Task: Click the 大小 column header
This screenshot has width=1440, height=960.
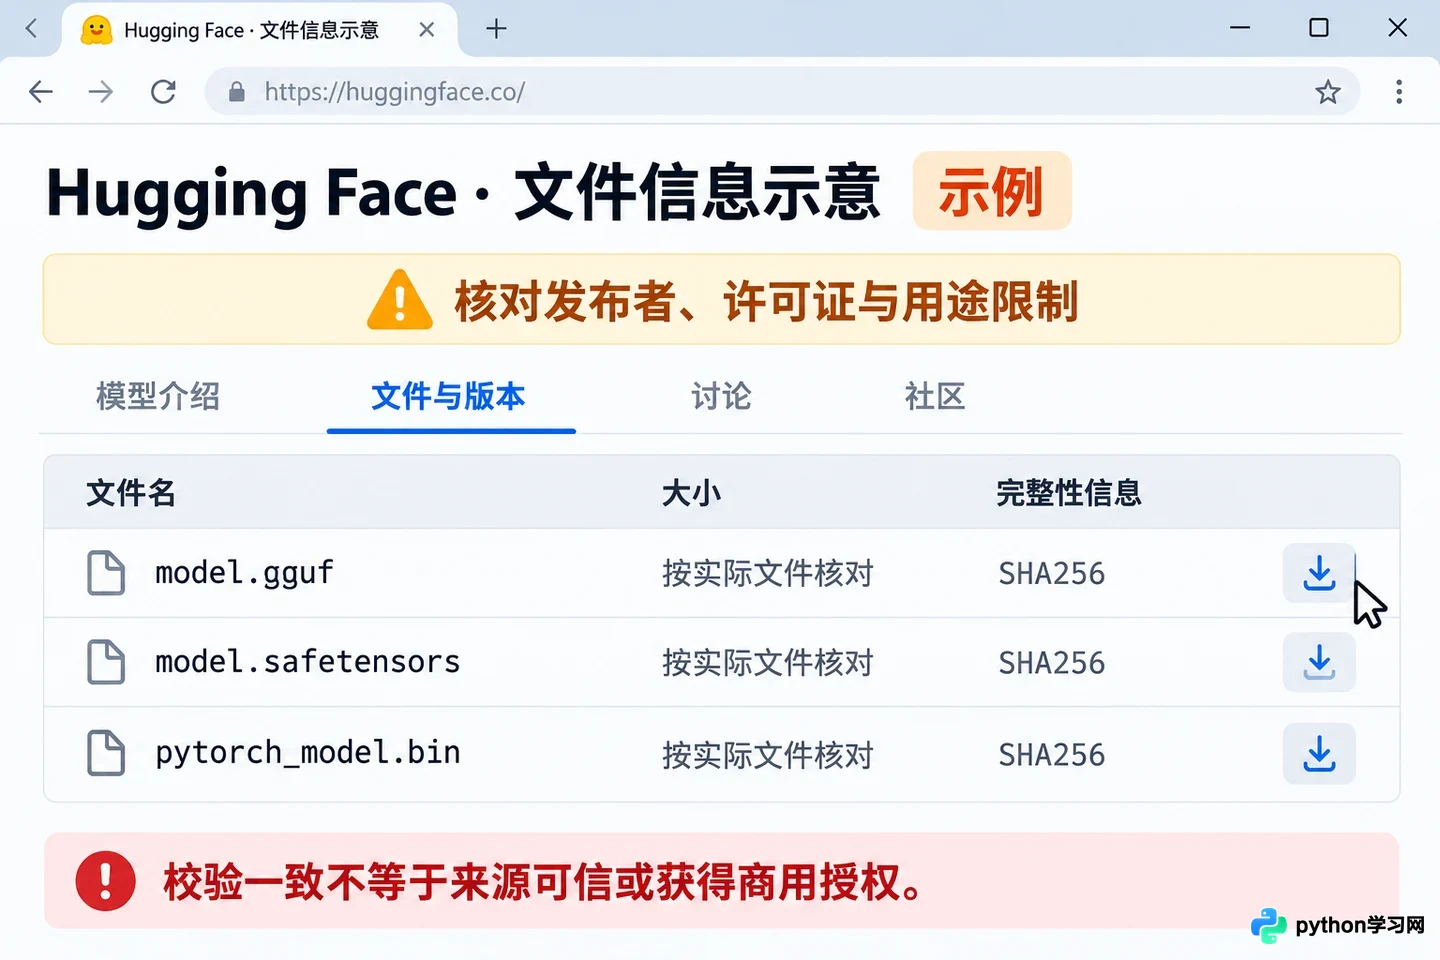Action: tap(691, 493)
